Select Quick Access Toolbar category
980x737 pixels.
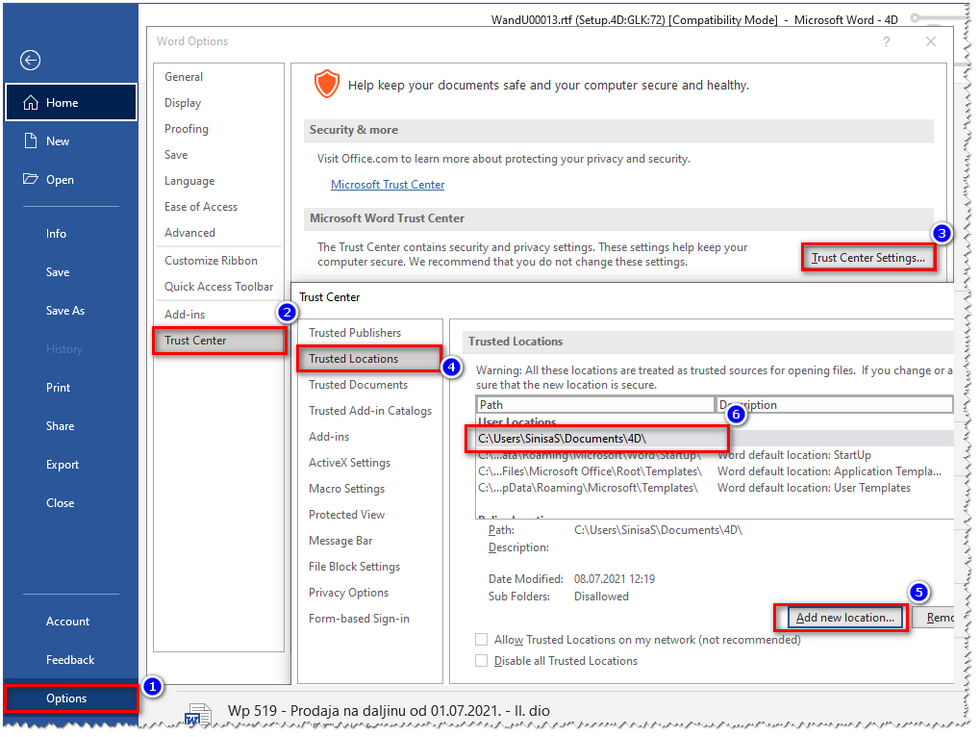(x=219, y=287)
